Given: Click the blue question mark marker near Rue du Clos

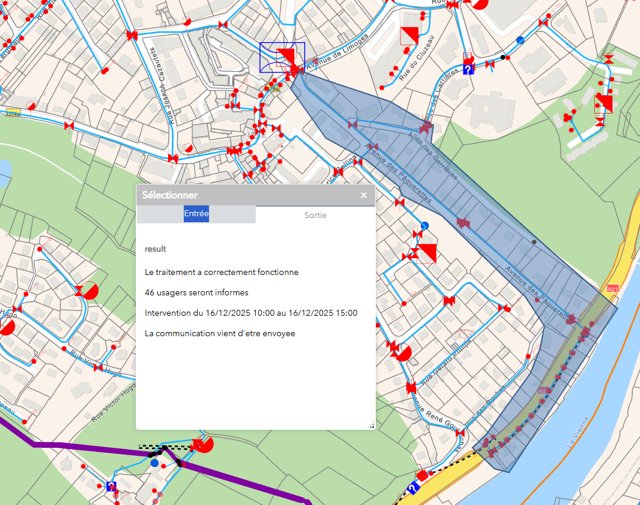Looking at the screenshot, I should [x=468, y=70].
